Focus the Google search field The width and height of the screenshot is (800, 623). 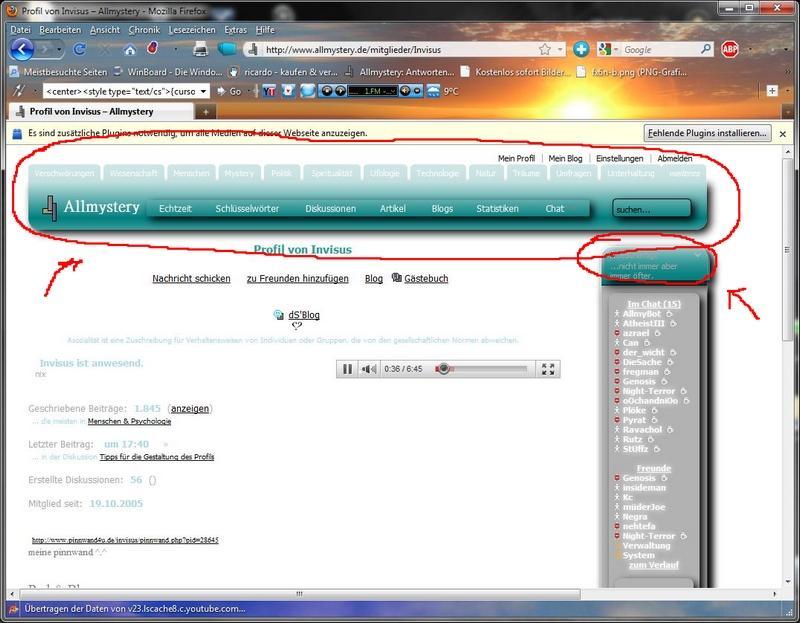660,49
